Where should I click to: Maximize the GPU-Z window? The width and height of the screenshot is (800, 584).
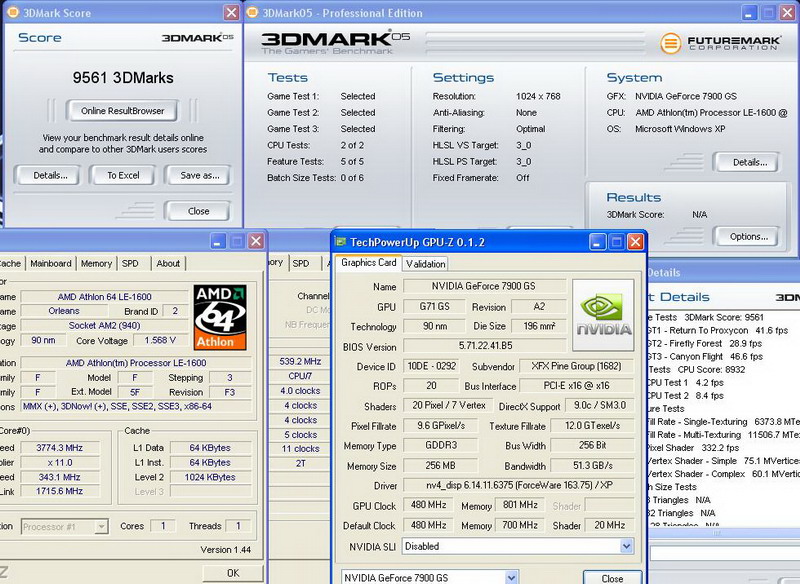(616, 242)
